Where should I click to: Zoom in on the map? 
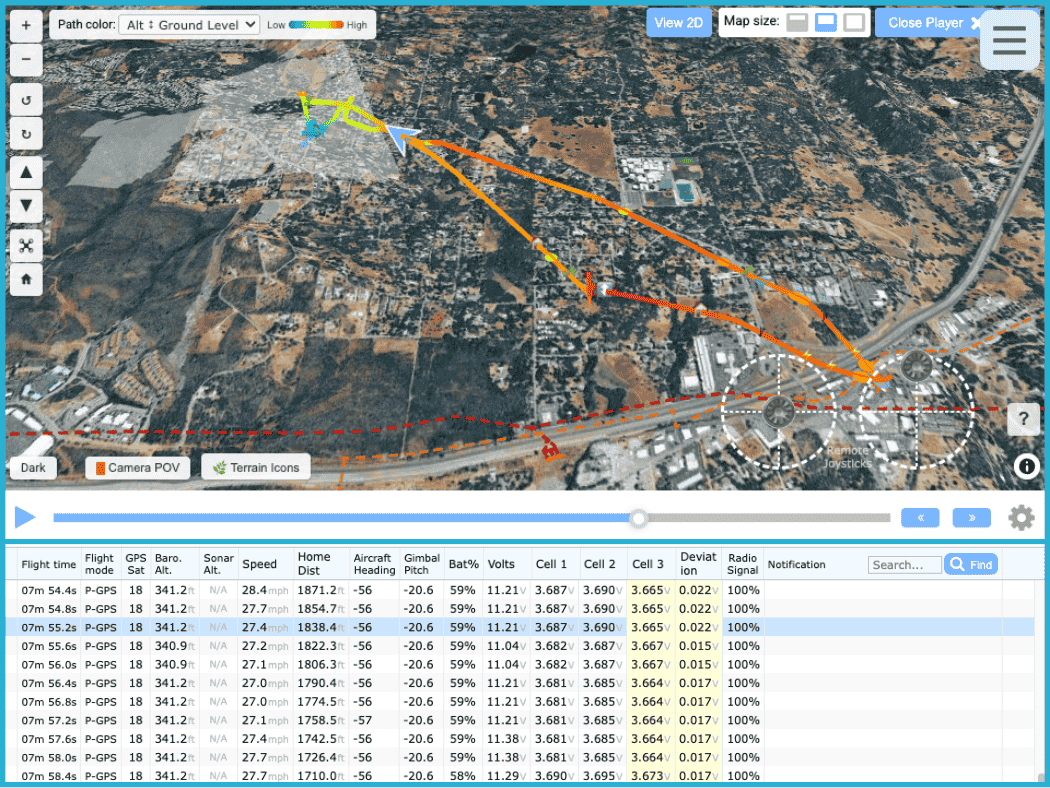coord(25,25)
